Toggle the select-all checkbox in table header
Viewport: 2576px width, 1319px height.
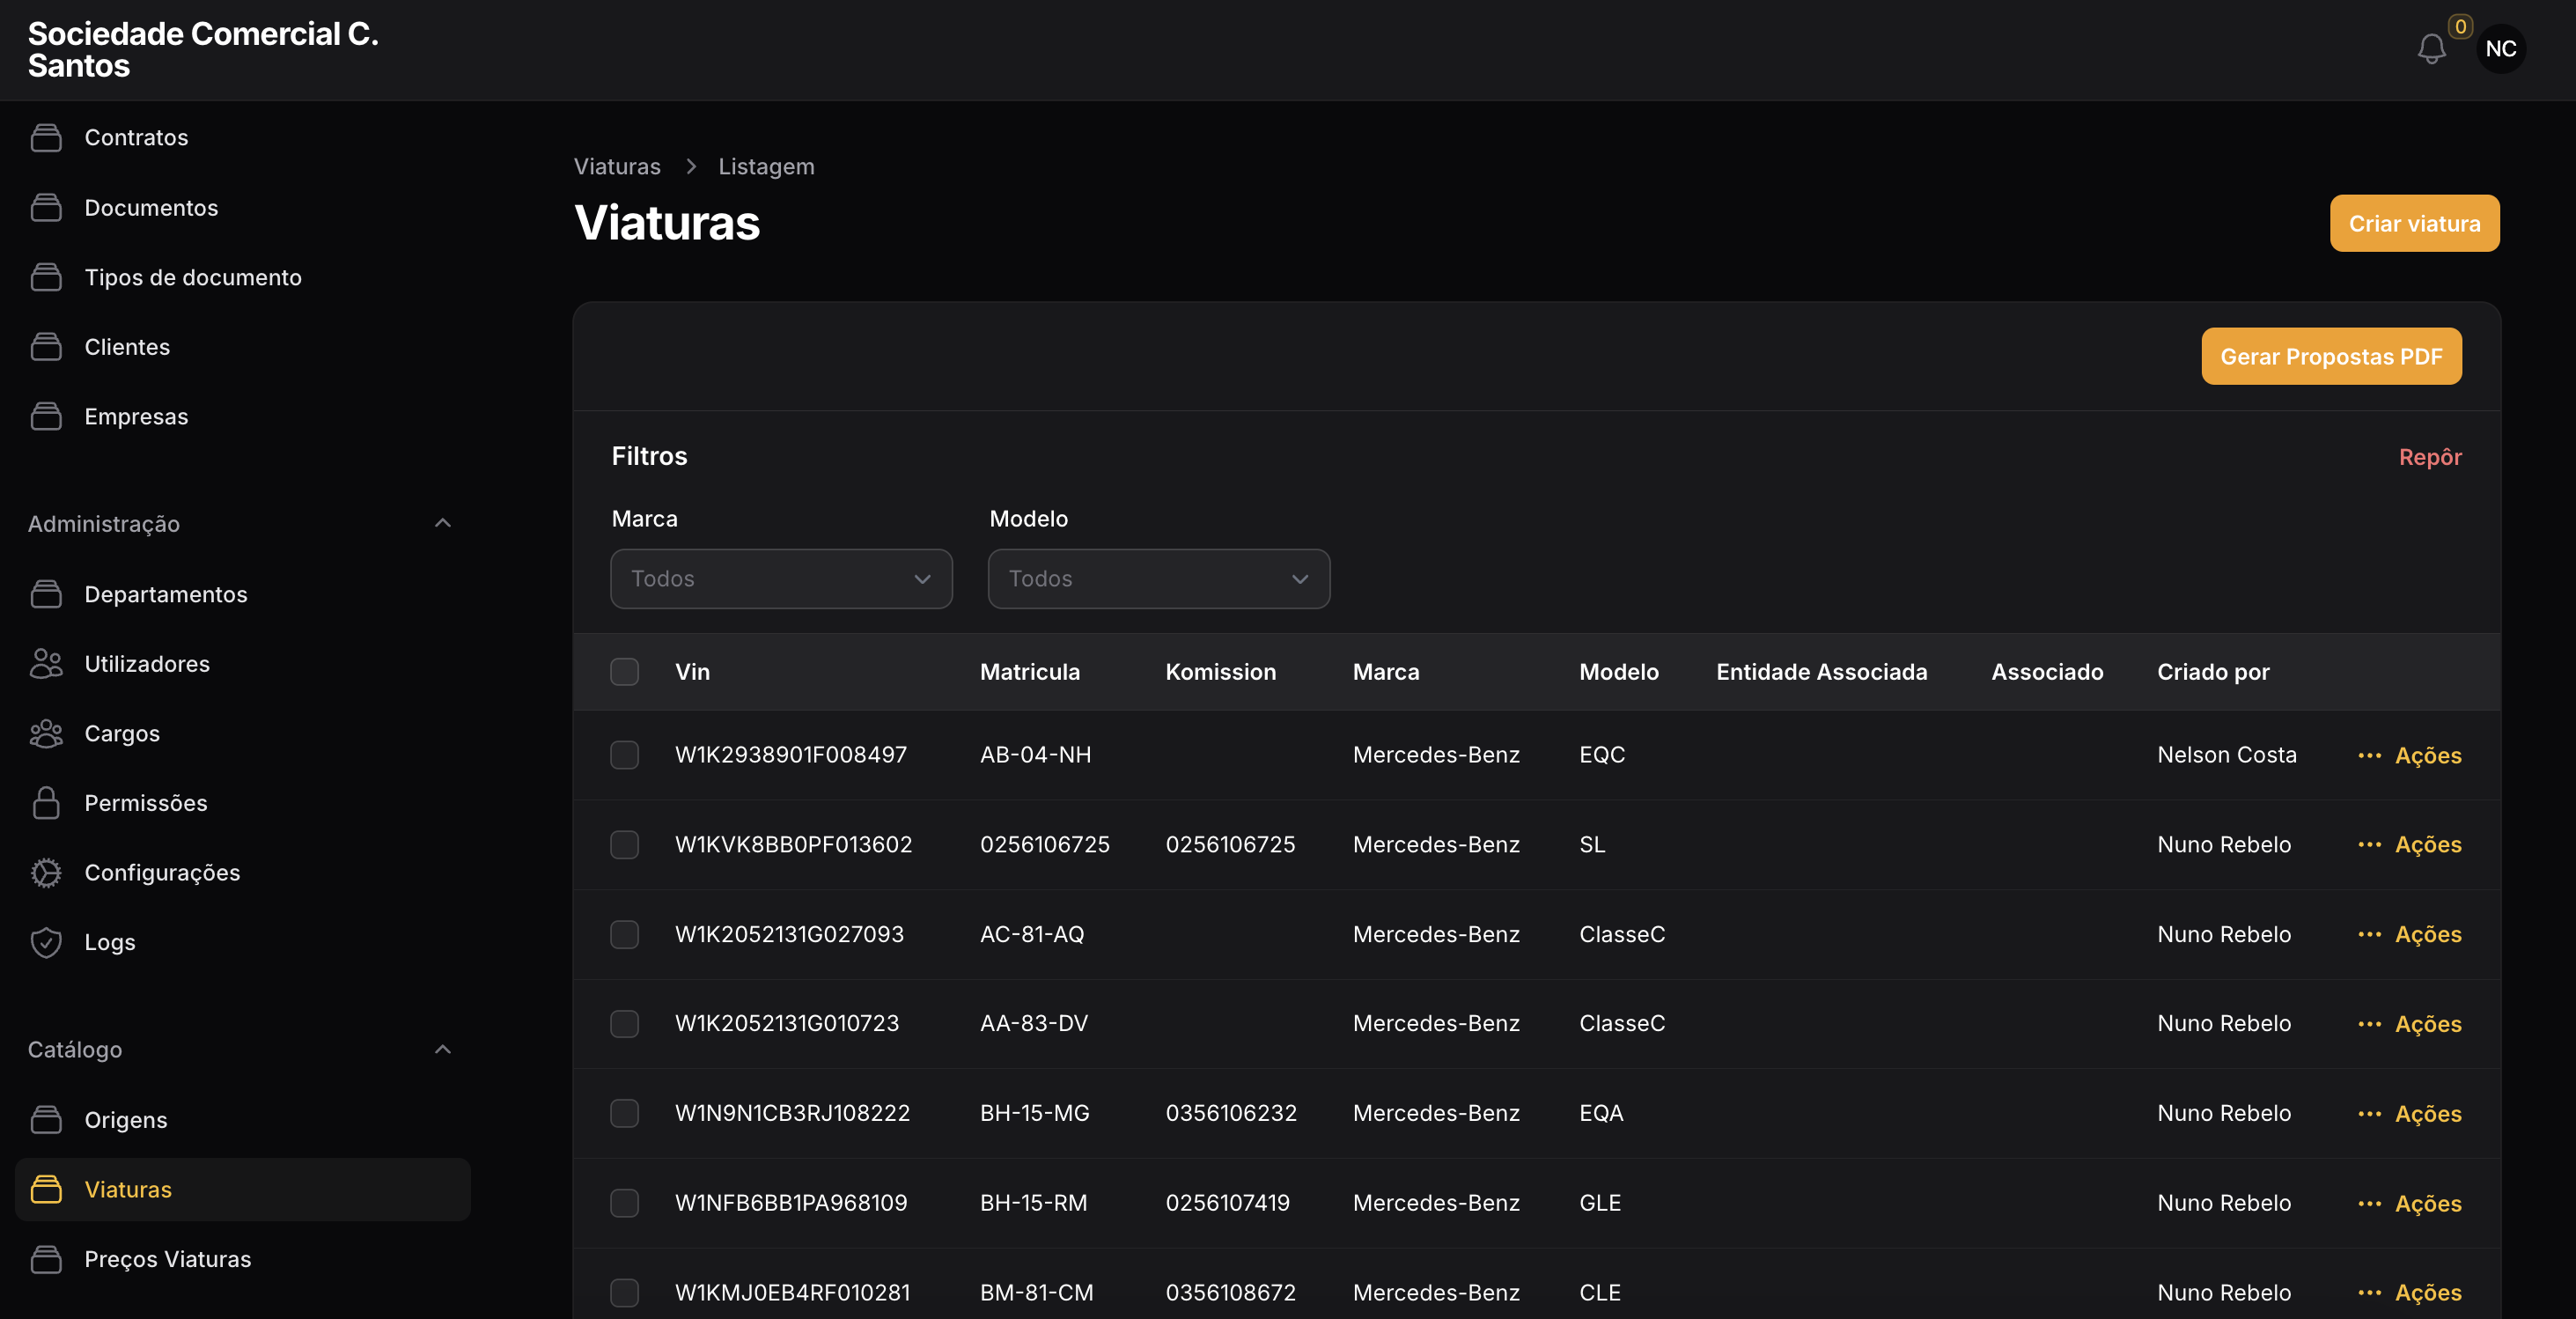pyautogui.click(x=625, y=672)
